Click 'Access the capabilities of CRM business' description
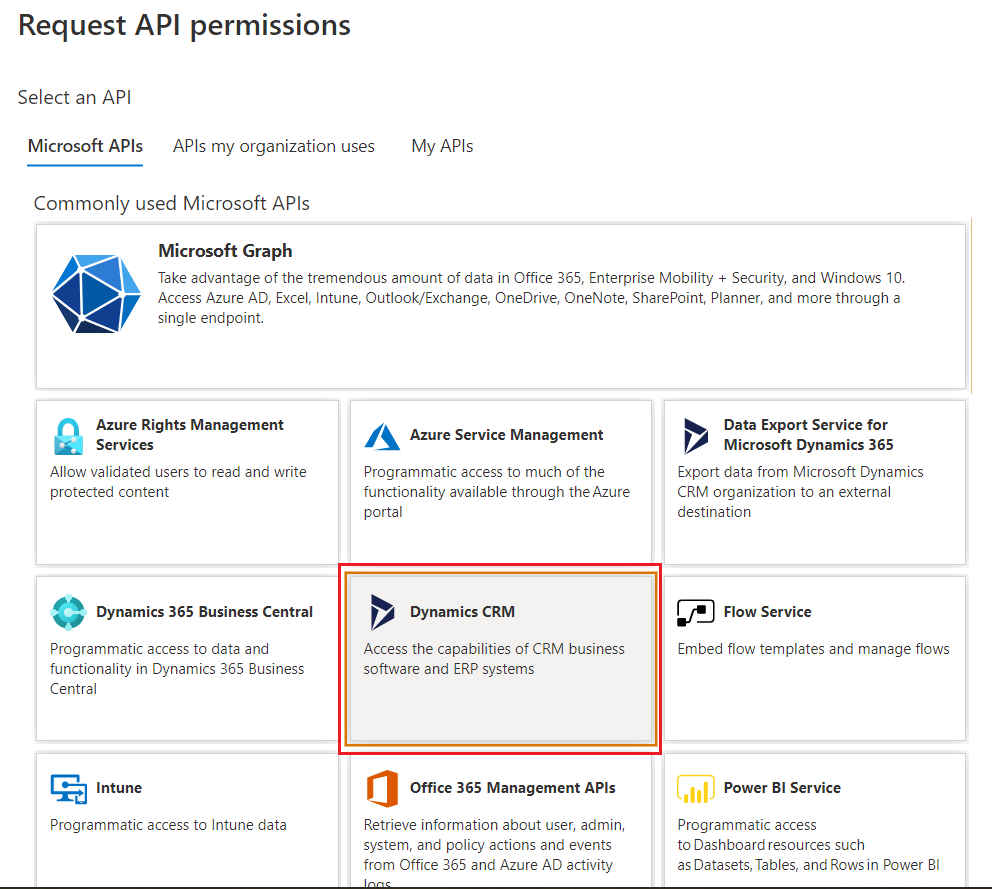The image size is (992, 889). pos(494,659)
